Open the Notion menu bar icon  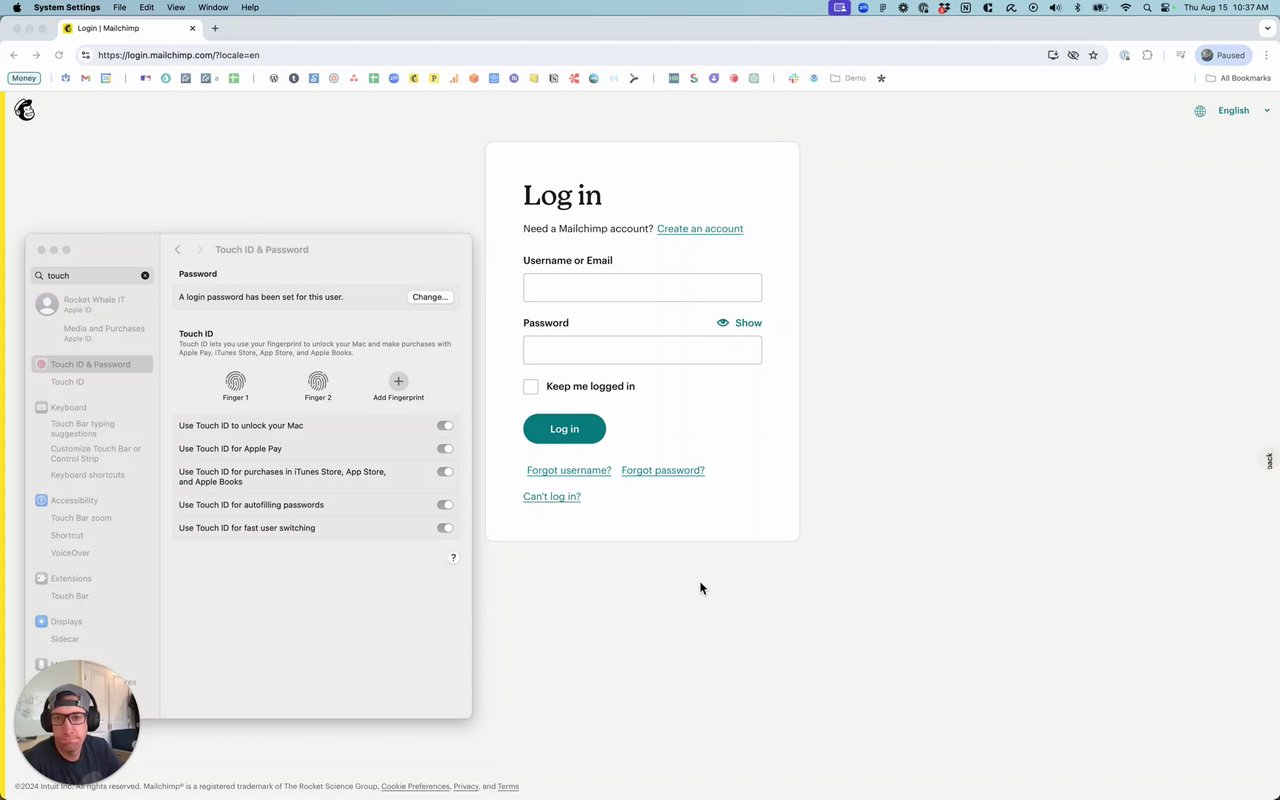click(x=965, y=7)
